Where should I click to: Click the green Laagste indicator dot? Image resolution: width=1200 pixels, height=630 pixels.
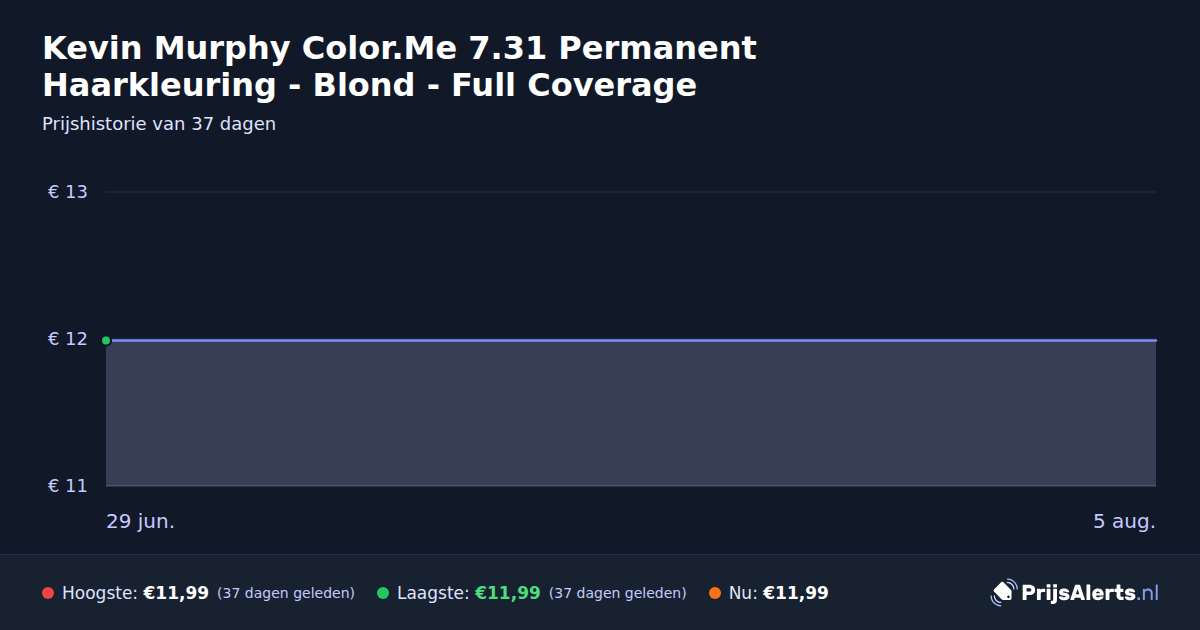(382, 593)
